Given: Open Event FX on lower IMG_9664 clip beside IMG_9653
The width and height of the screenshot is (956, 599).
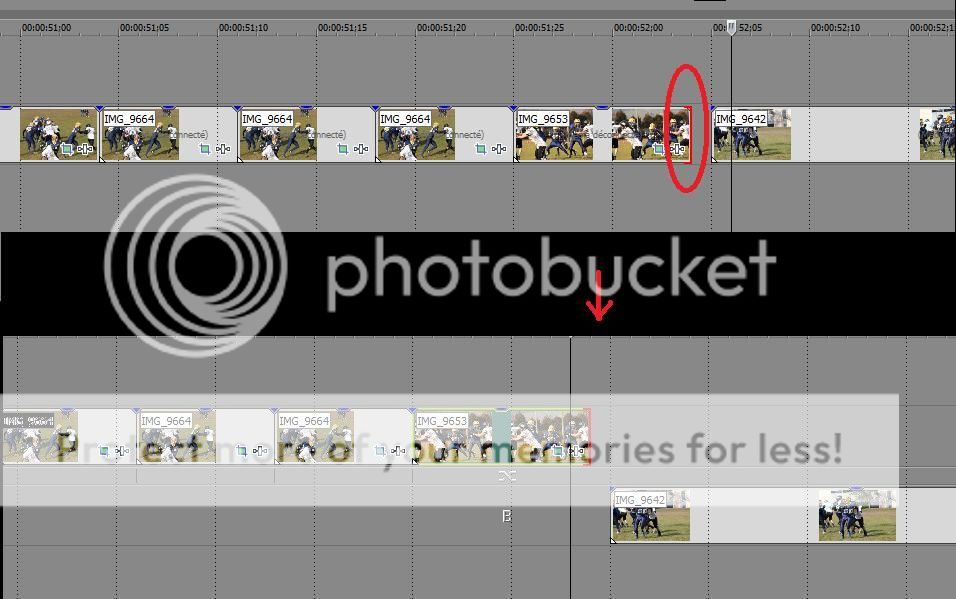Looking at the screenshot, I should [398, 451].
